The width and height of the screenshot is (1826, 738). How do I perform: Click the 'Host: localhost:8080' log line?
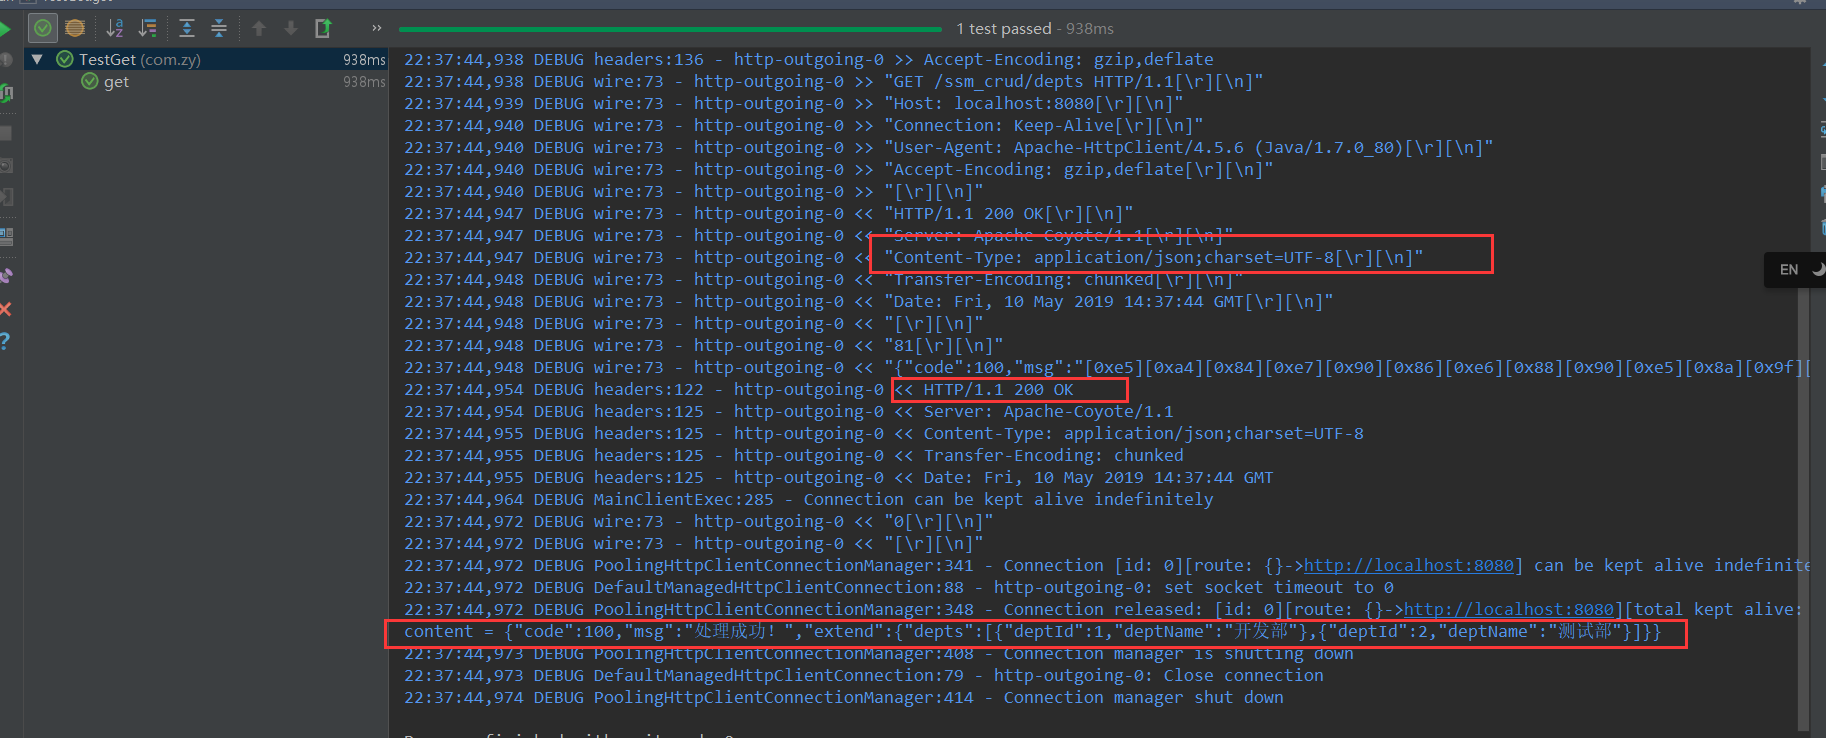(794, 103)
